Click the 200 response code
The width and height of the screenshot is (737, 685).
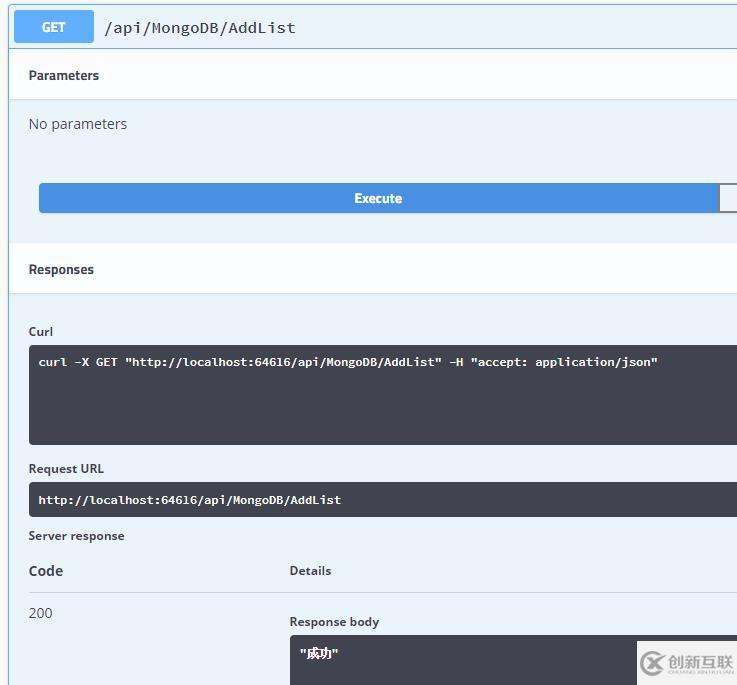(x=40, y=613)
